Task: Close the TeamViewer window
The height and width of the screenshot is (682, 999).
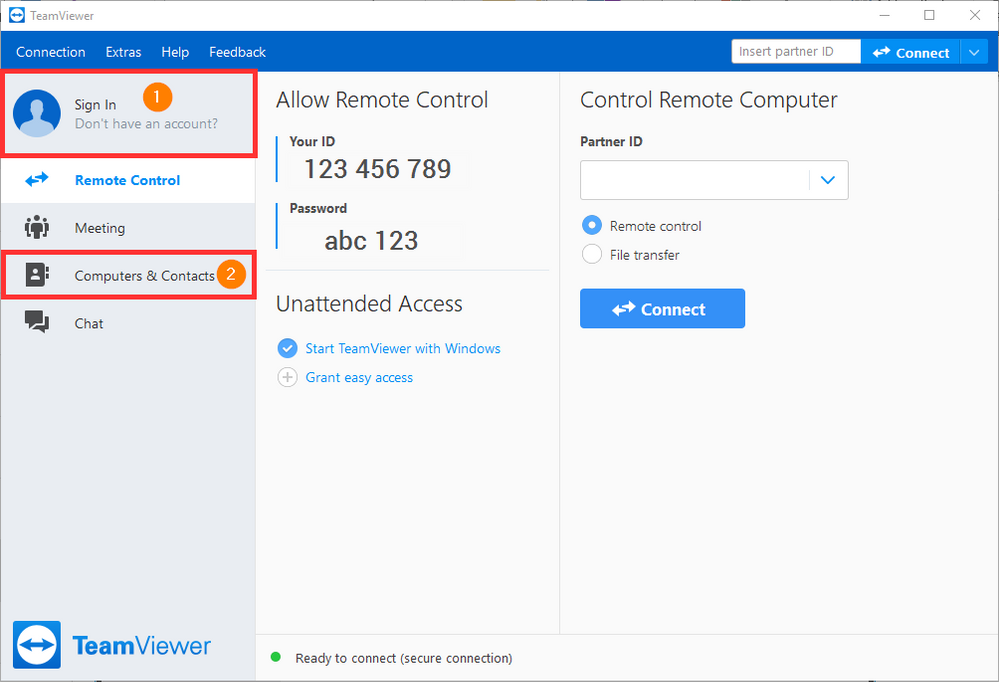Action: tap(975, 15)
